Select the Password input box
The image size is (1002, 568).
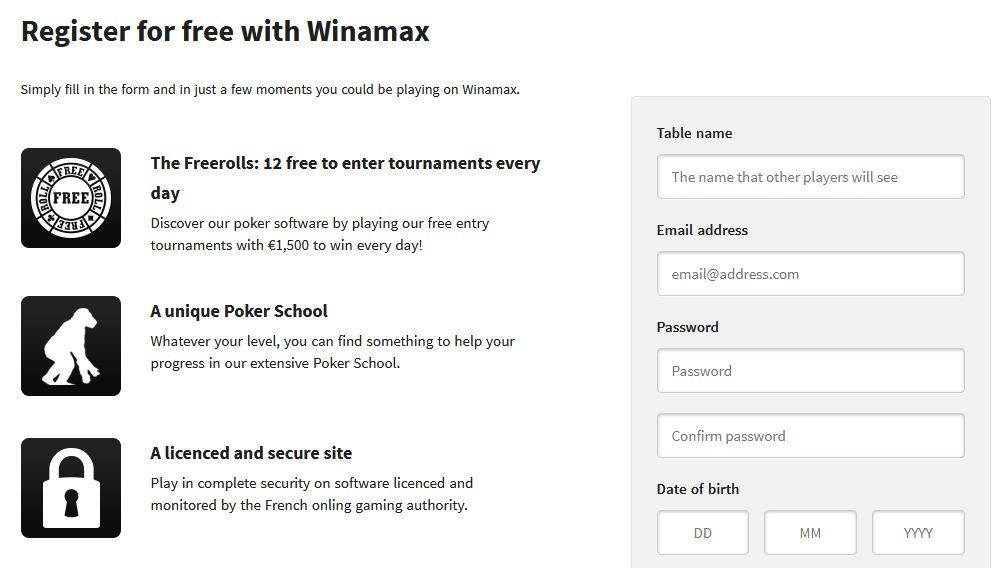(810, 371)
